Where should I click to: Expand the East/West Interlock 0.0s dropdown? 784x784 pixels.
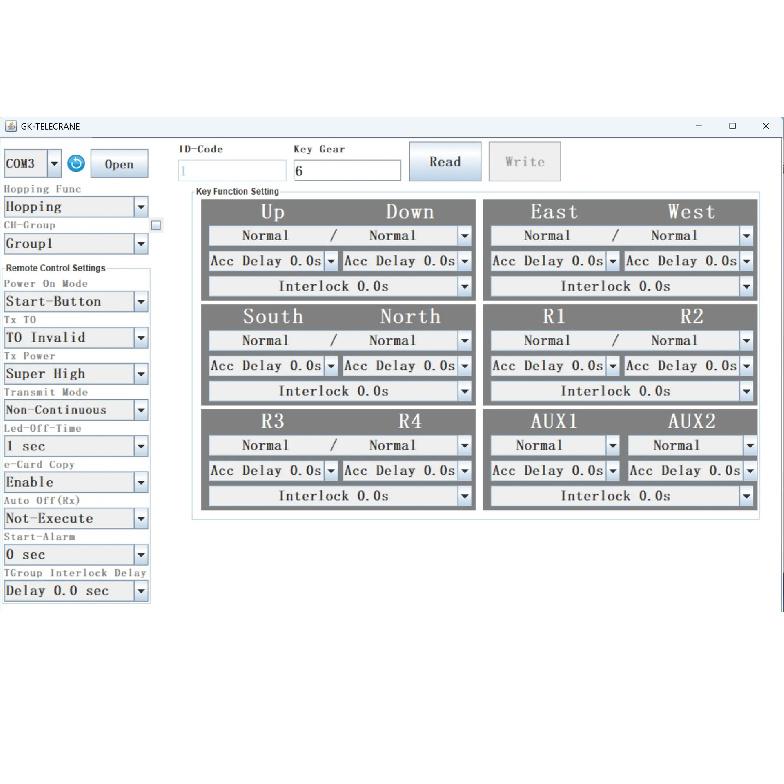tap(622, 286)
